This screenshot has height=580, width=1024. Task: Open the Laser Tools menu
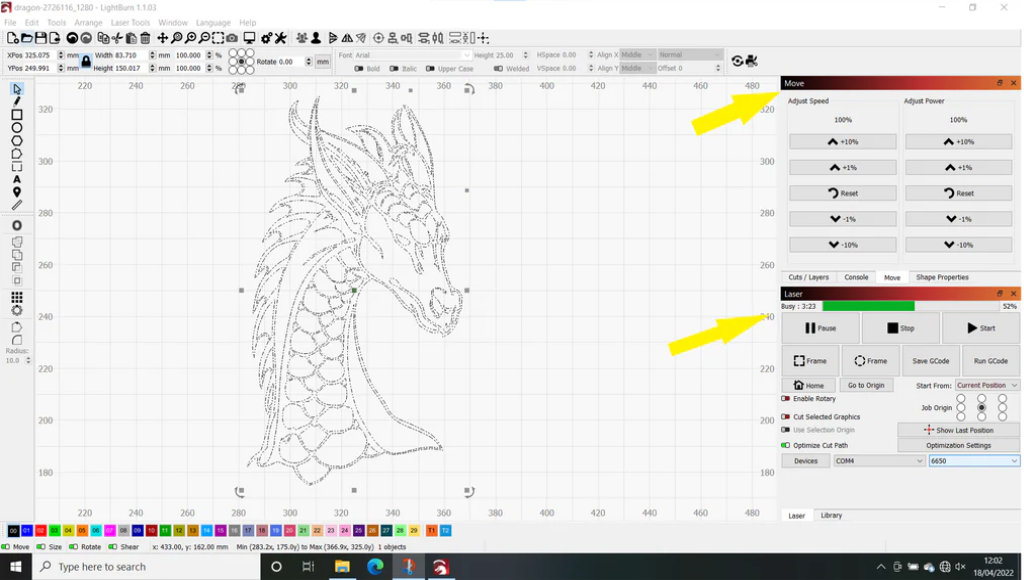(131, 22)
